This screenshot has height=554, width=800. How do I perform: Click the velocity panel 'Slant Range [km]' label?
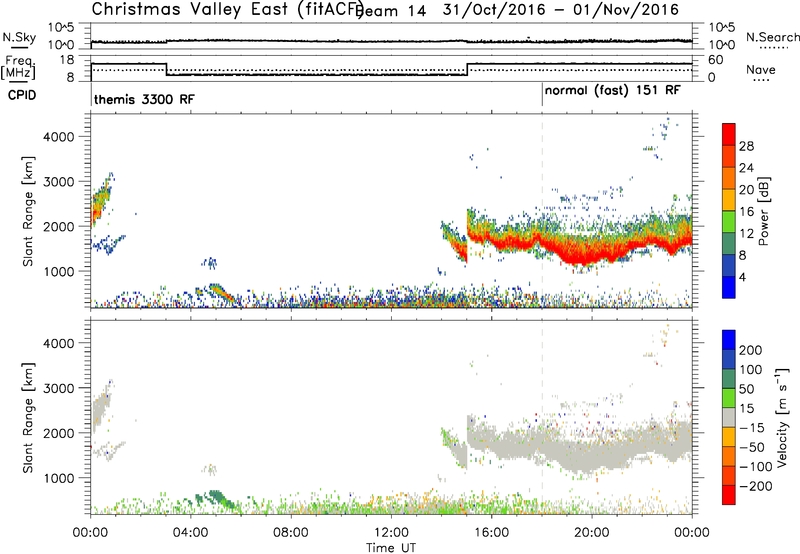pos(28,418)
